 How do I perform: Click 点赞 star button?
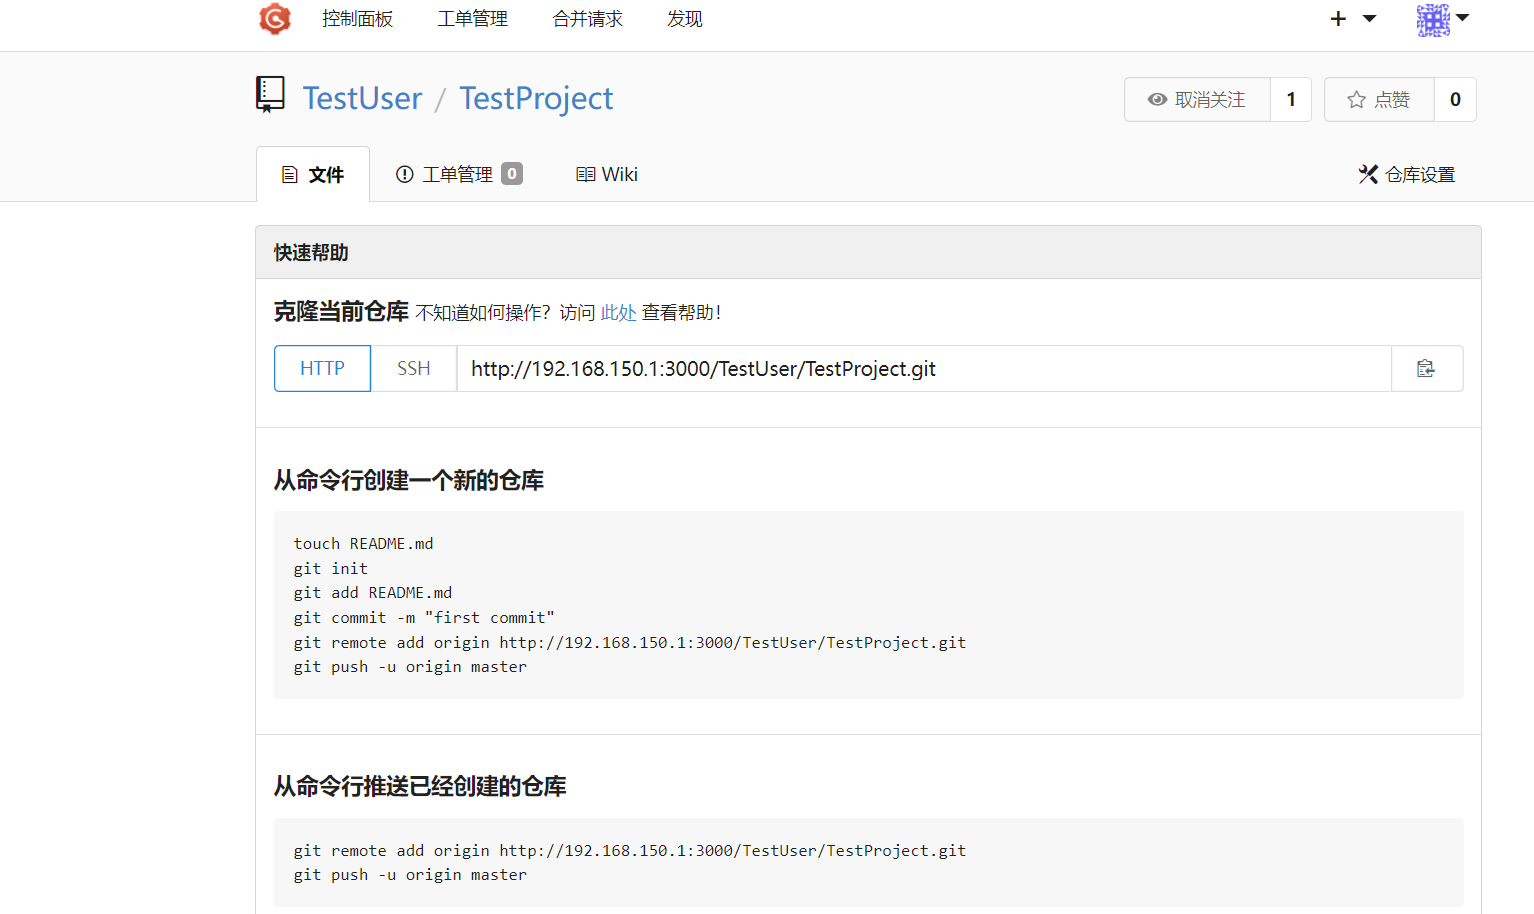[x=1379, y=100]
